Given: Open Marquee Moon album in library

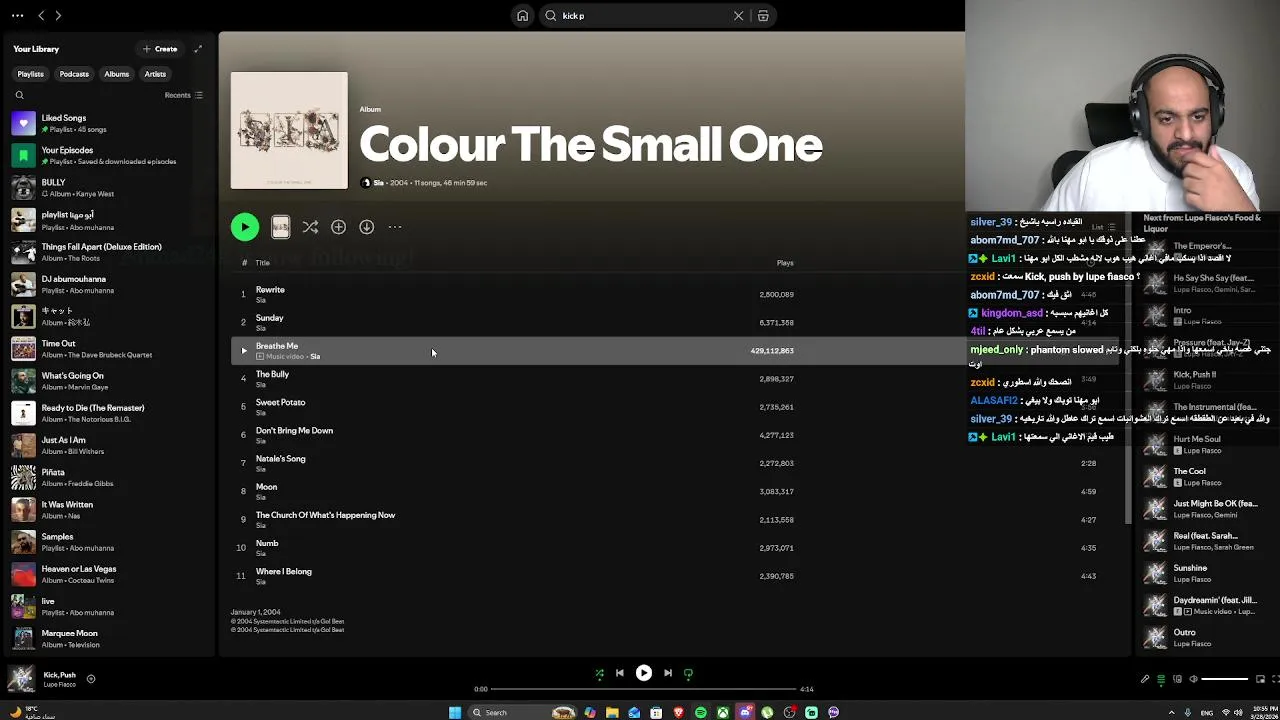Looking at the screenshot, I should tap(108, 638).
